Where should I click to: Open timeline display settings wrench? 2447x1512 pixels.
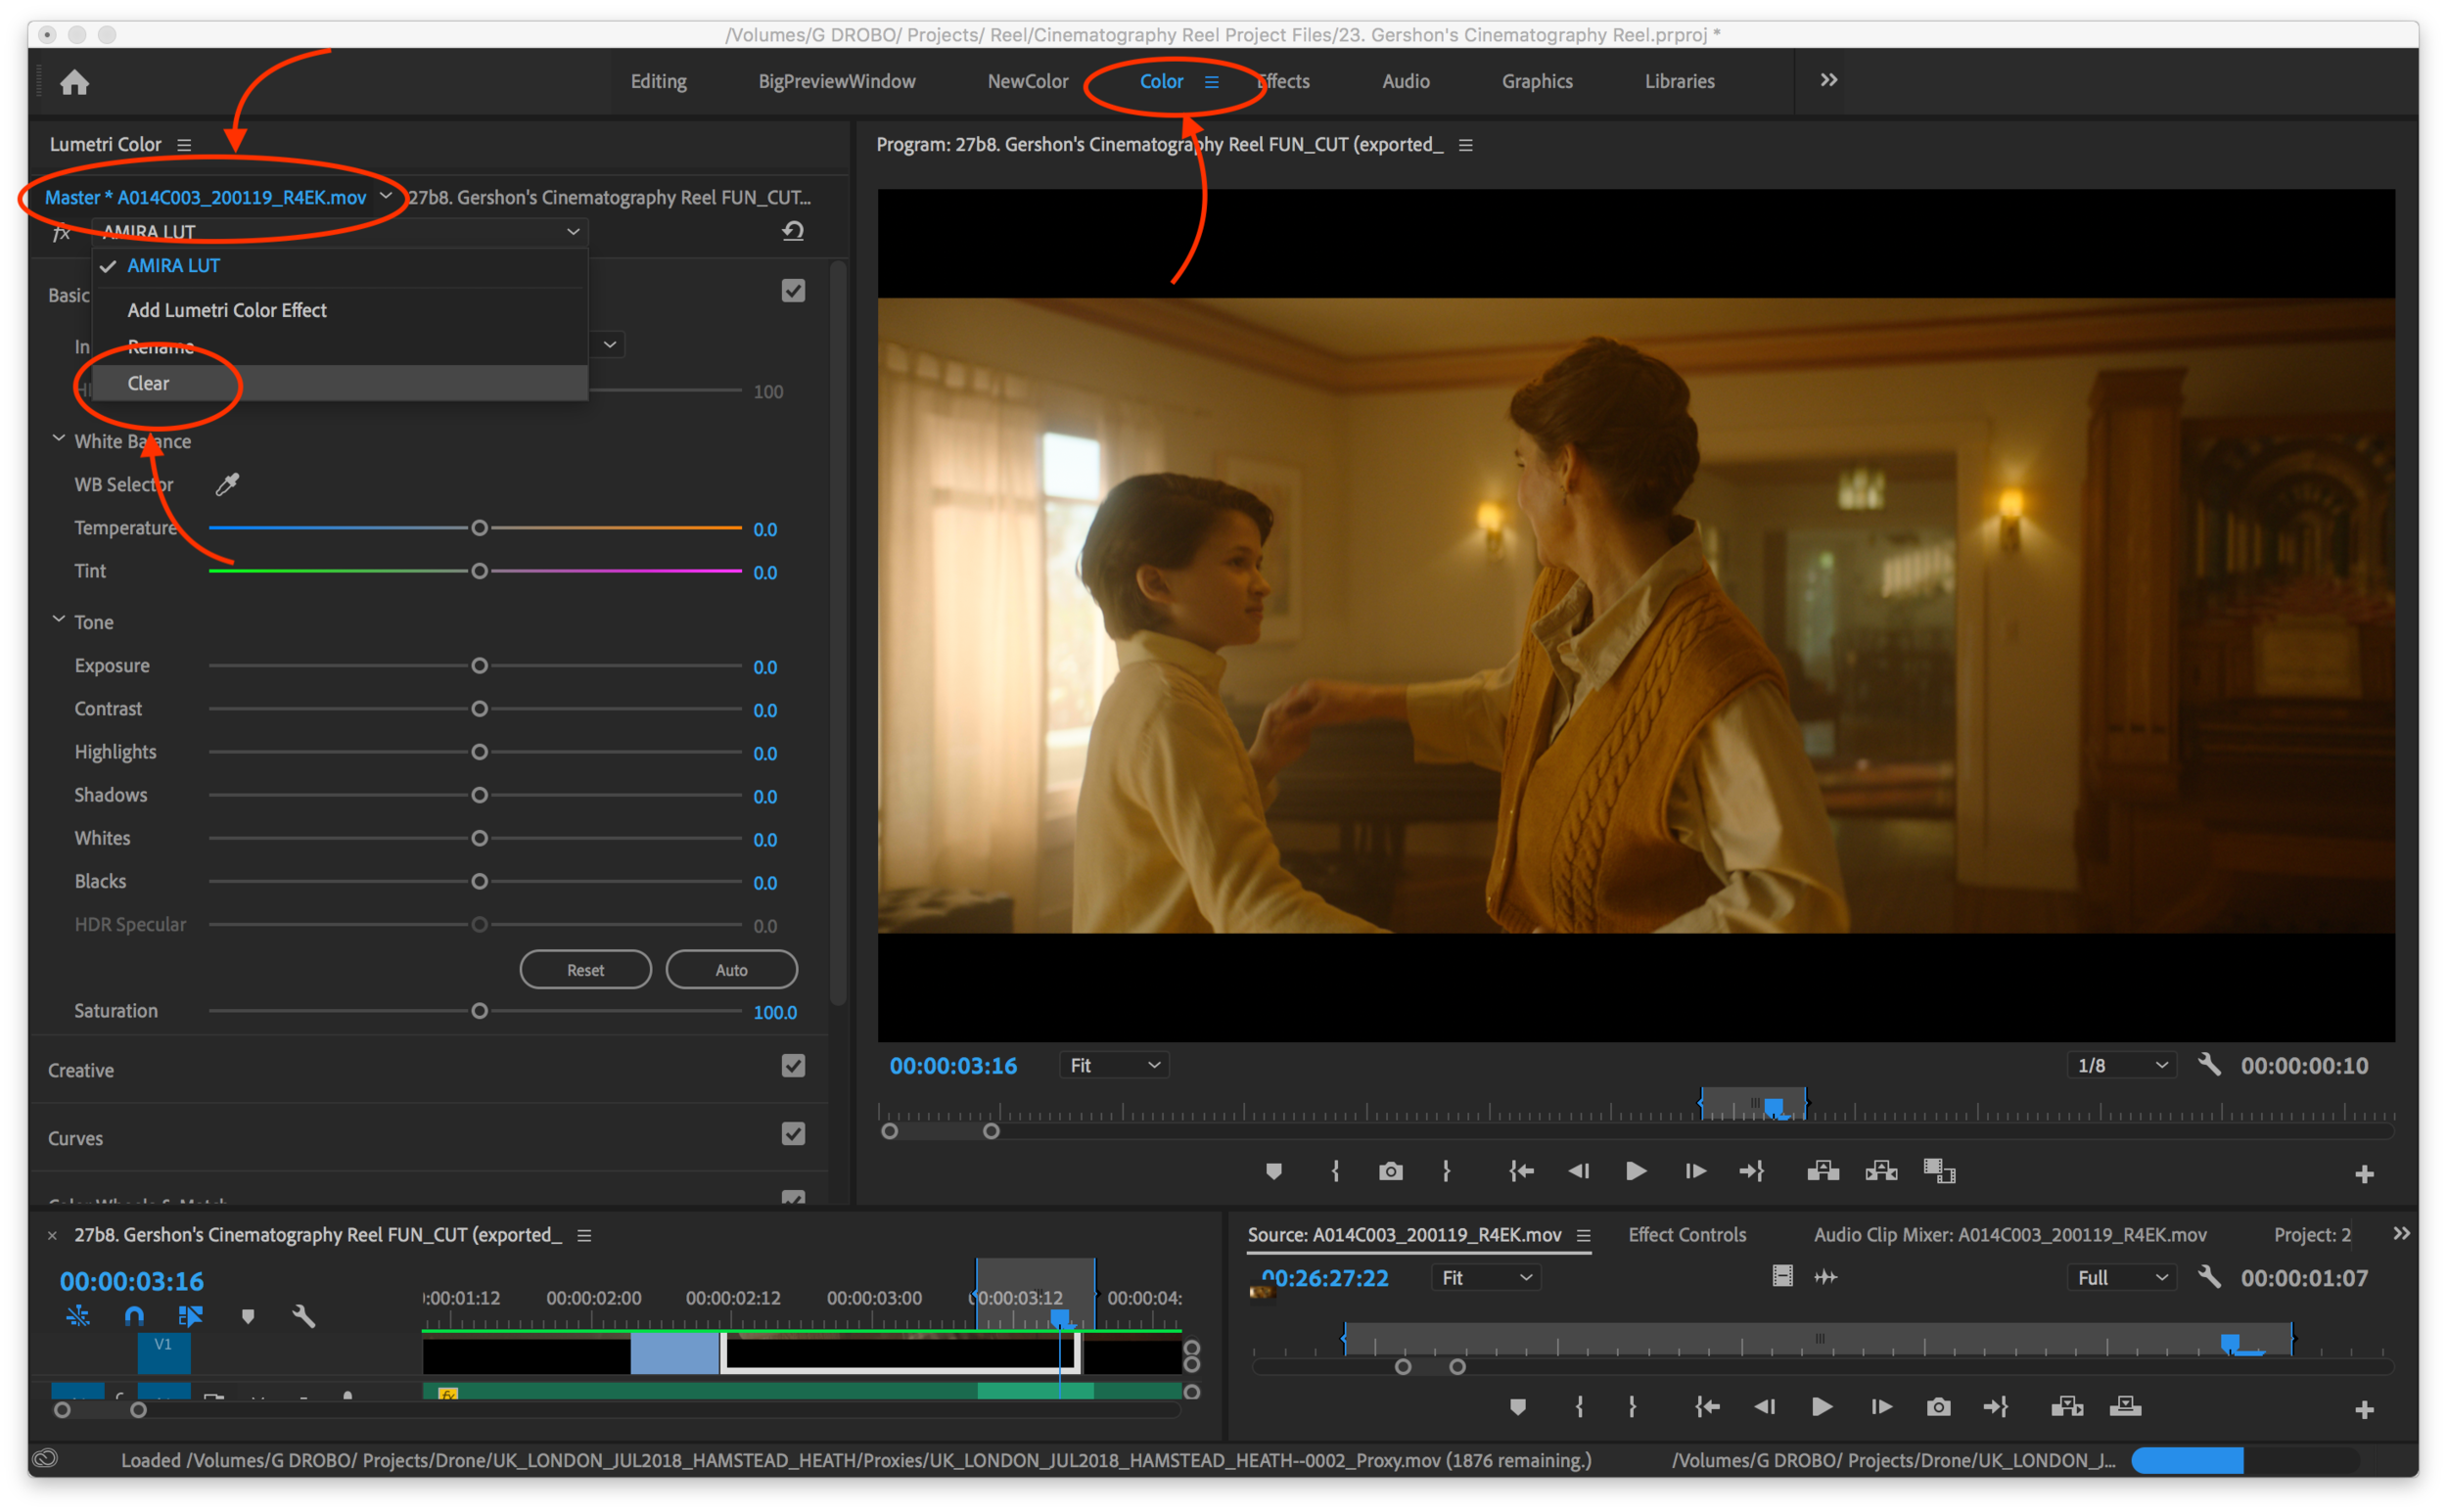pyautogui.click(x=303, y=1317)
